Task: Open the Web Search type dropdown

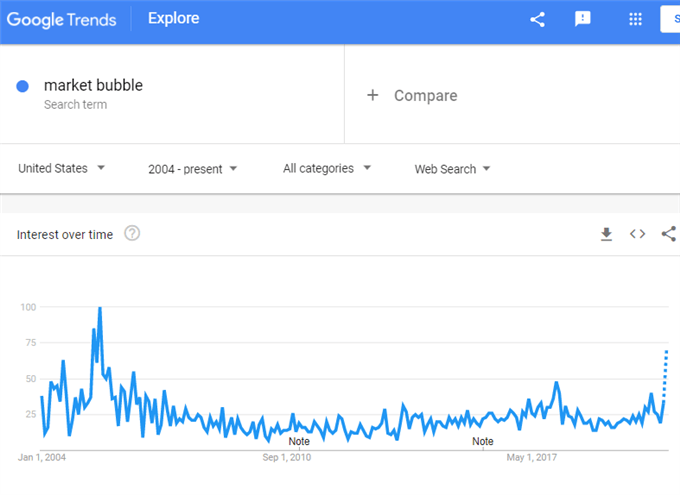Action: [452, 169]
